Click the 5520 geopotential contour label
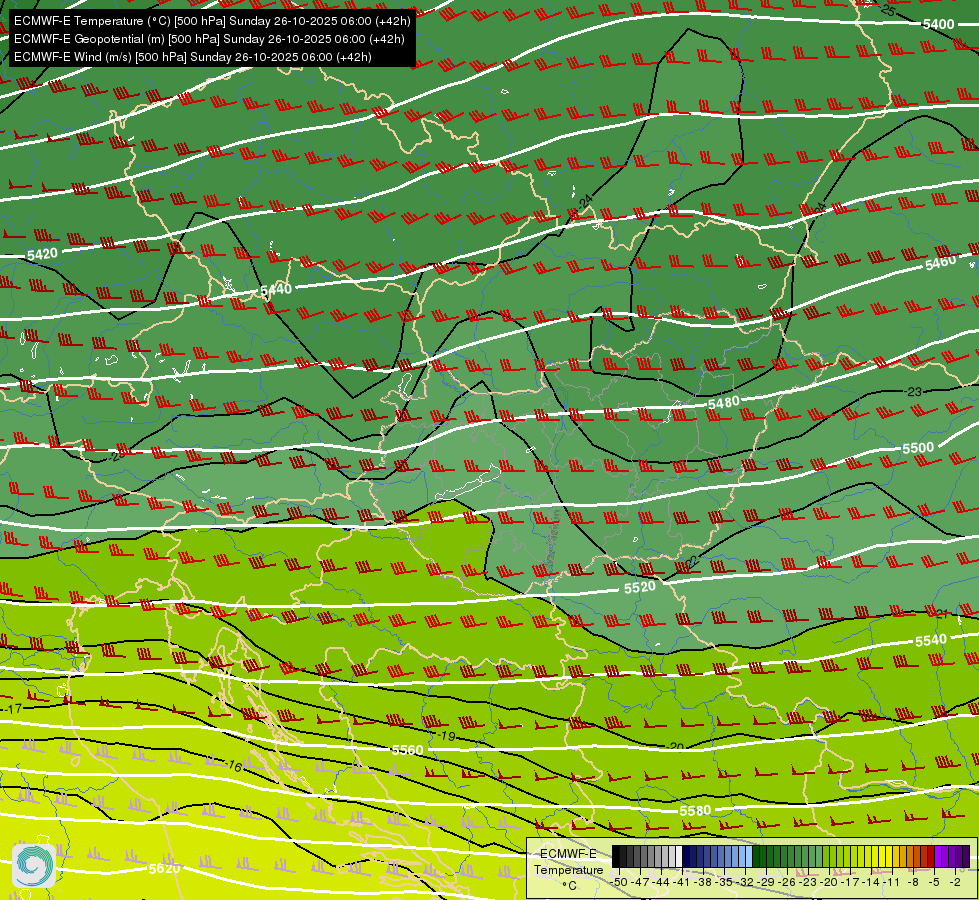 pyautogui.click(x=640, y=587)
